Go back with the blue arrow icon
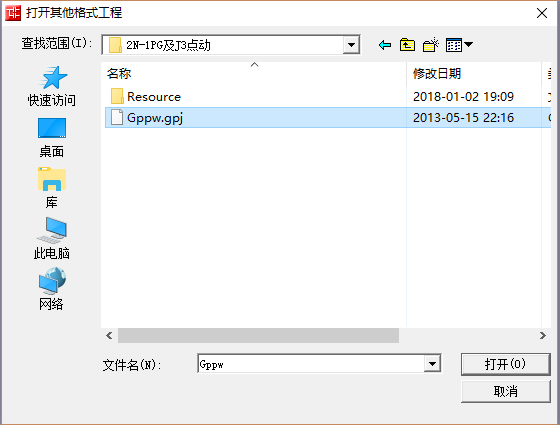Viewport: 560px width, 425px height. click(385, 45)
